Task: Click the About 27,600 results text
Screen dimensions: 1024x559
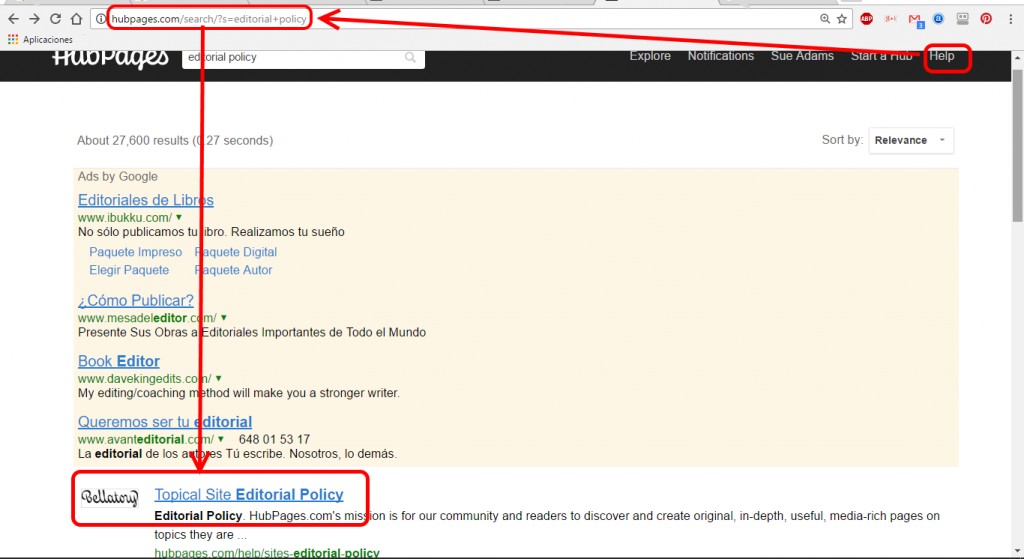Action: (x=175, y=140)
